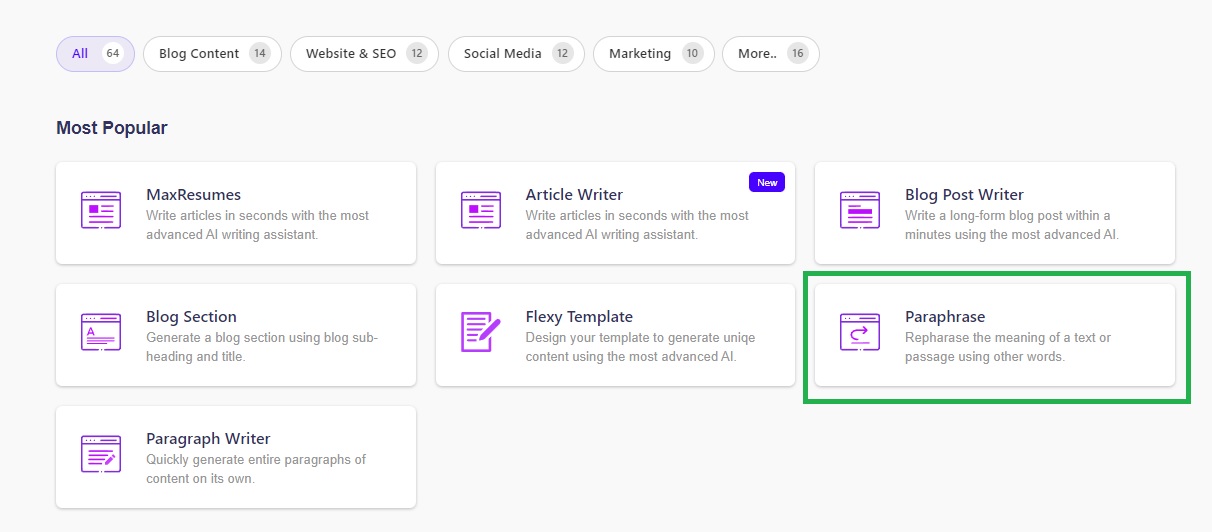Click the Blog Post Writer icon
Image resolution: width=1212 pixels, height=532 pixels.
pos(859,211)
